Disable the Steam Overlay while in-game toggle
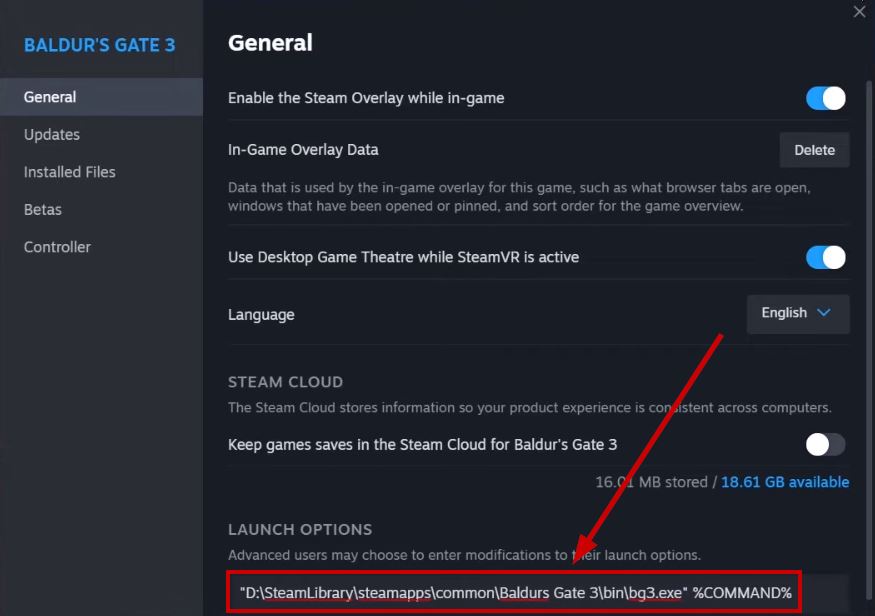 tap(826, 98)
